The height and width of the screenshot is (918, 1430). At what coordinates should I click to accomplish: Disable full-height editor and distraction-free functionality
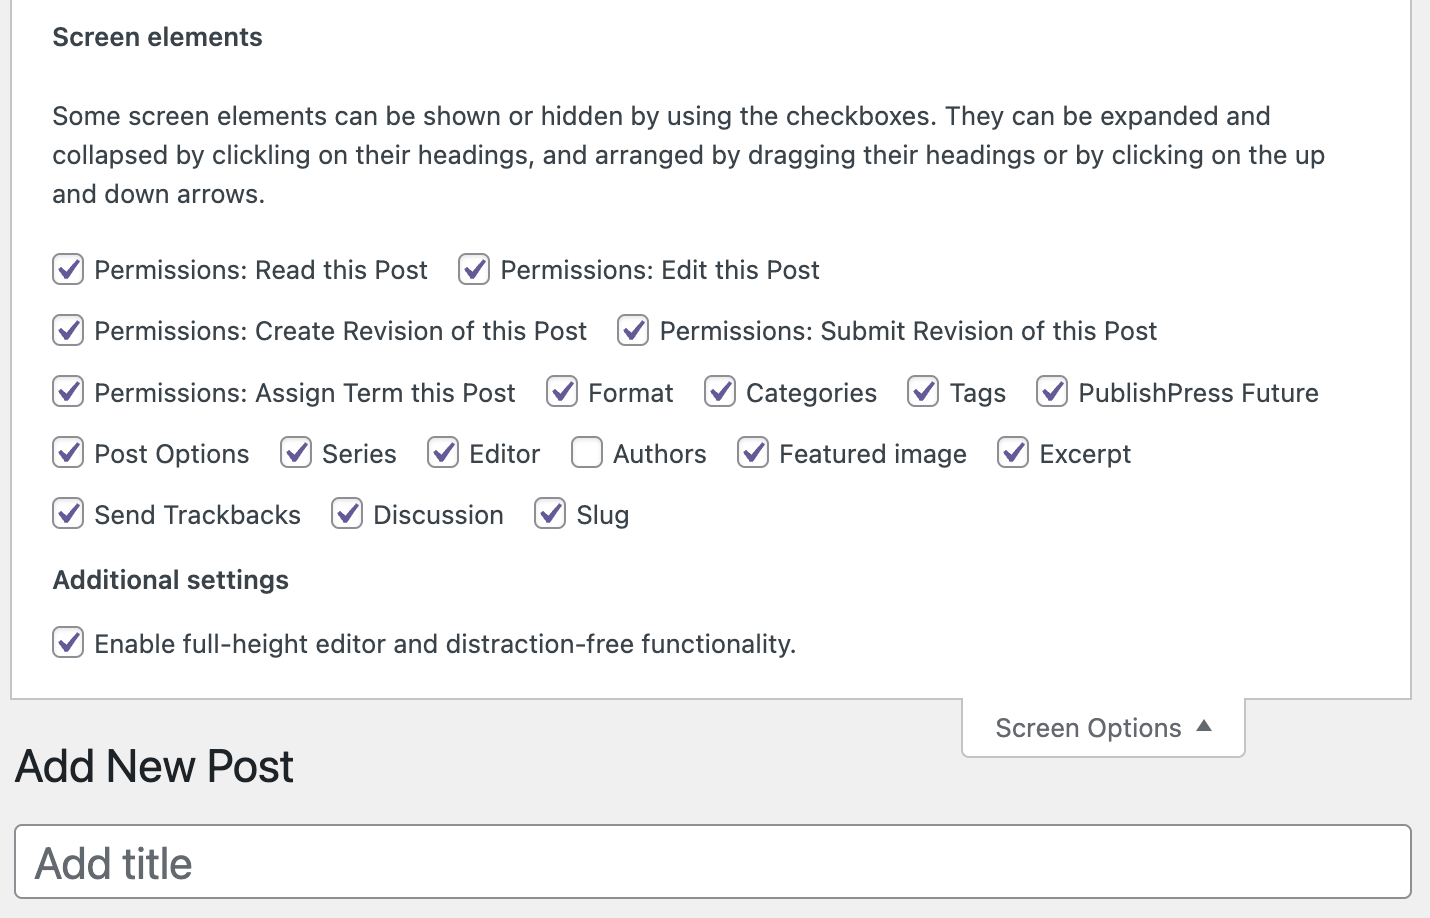point(68,643)
